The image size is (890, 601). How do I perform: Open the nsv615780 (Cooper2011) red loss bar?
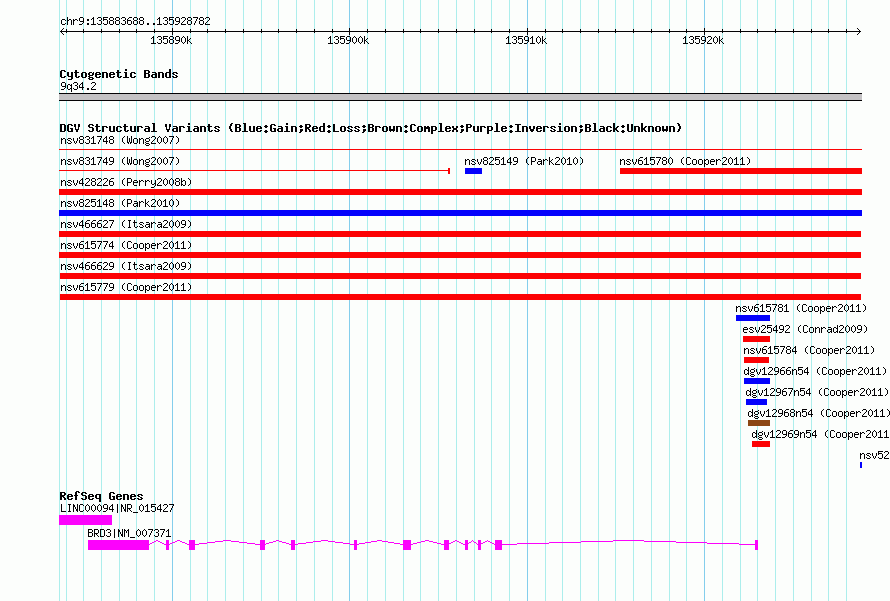[741, 171]
